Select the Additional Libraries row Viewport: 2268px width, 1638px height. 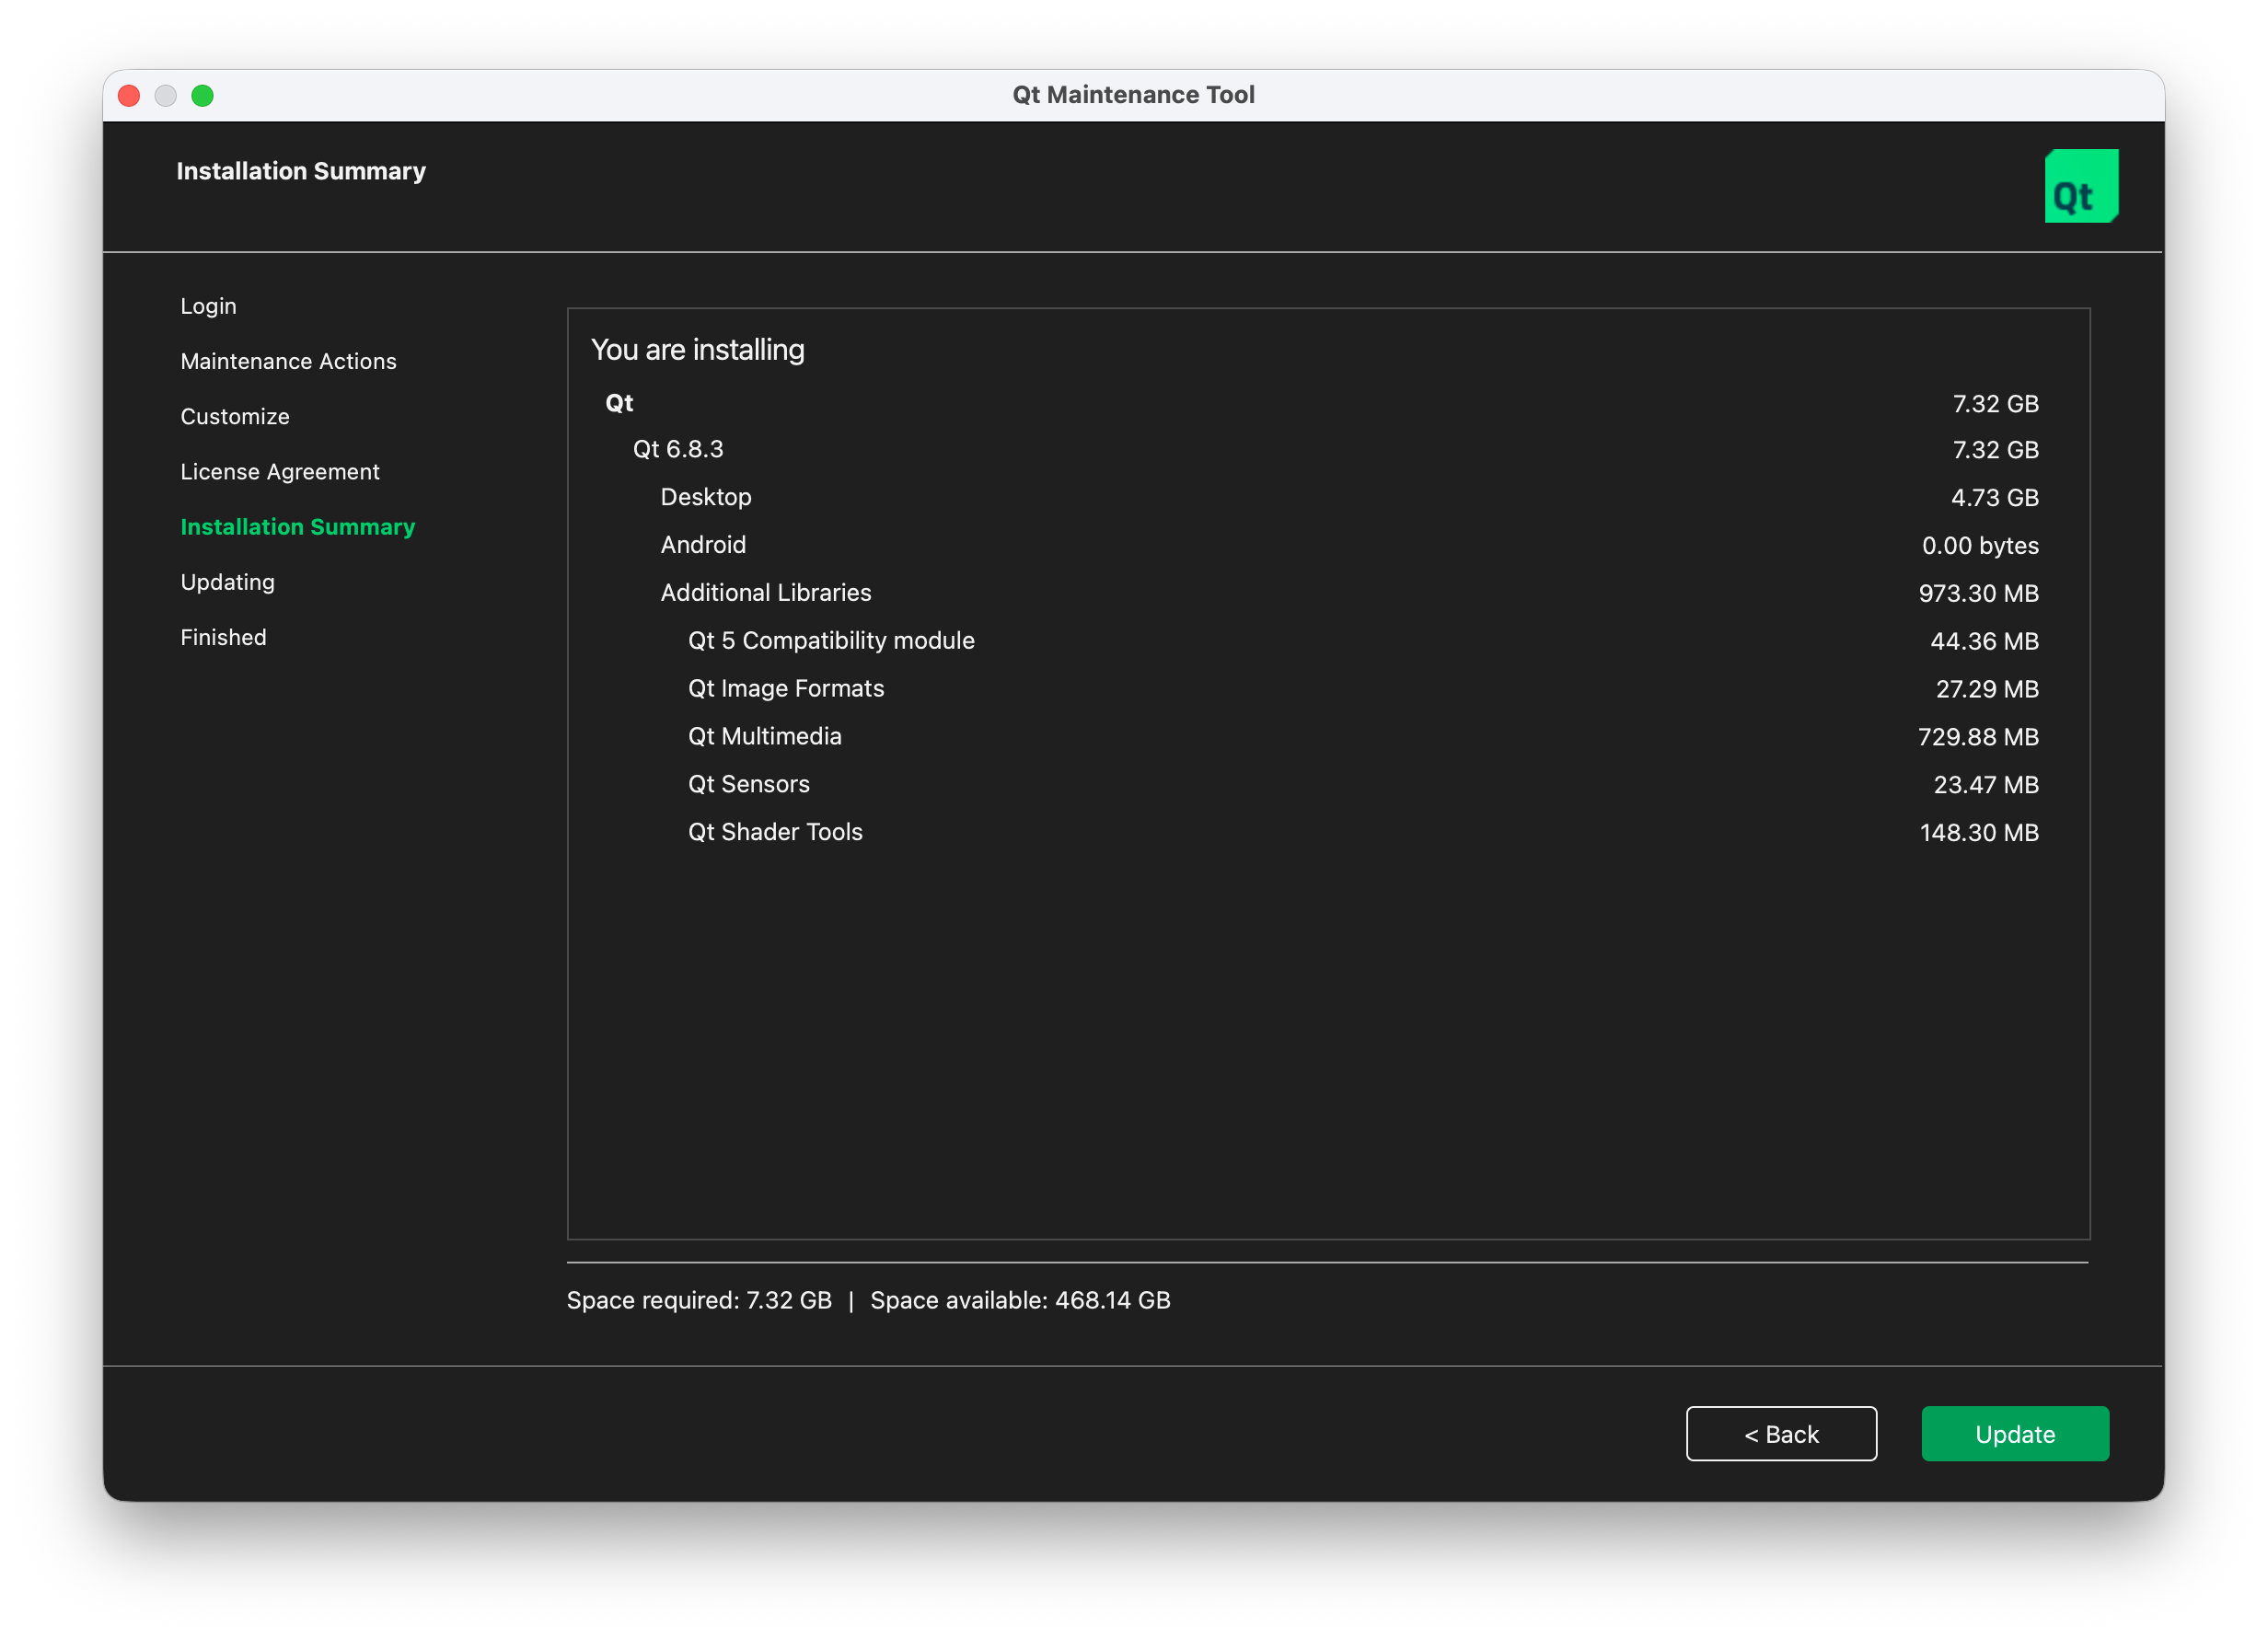click(766, 593)
